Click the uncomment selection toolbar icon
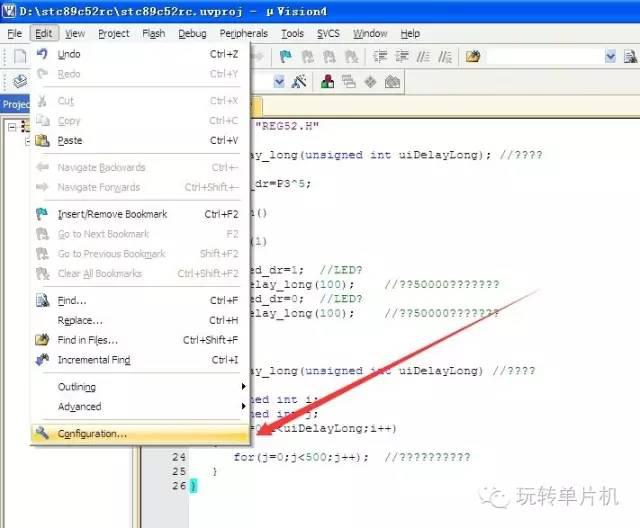This screenshot has height=528, width=640. (x=445, y=56)
